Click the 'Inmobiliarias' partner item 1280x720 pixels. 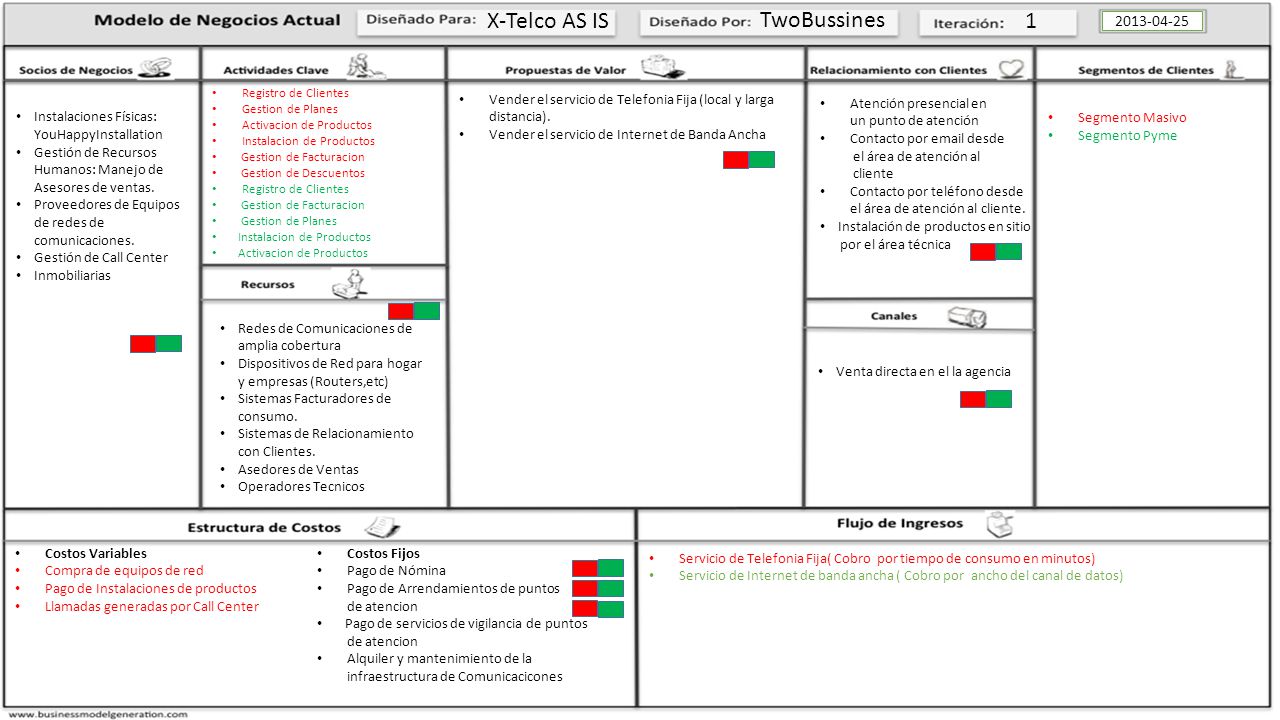click(x=72, y=276)
